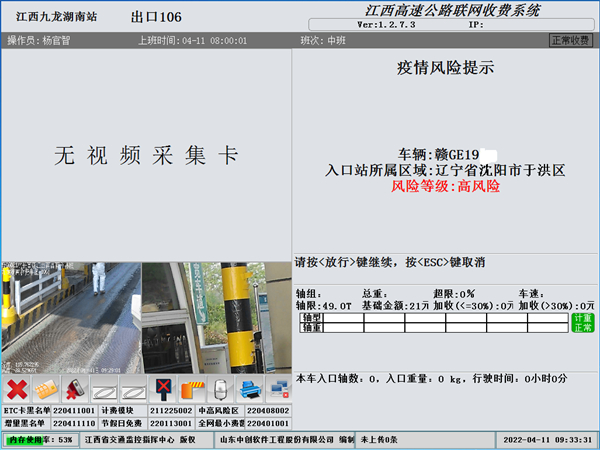This screenshot has width=600, height=450.
Task: Click the IC card icon
Action: [x=45, y=388]
